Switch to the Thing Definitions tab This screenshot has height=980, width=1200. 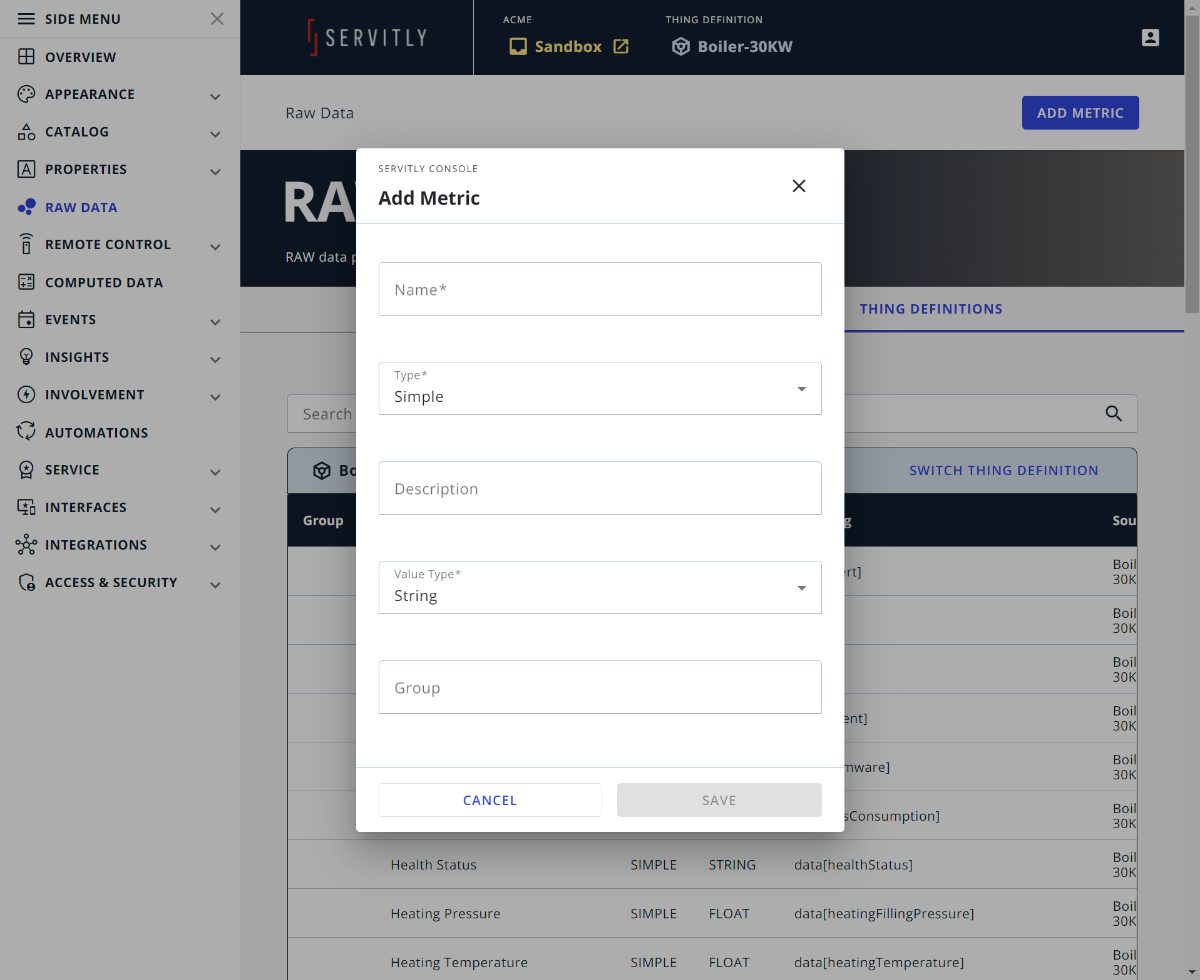click(x=930, y=309)
